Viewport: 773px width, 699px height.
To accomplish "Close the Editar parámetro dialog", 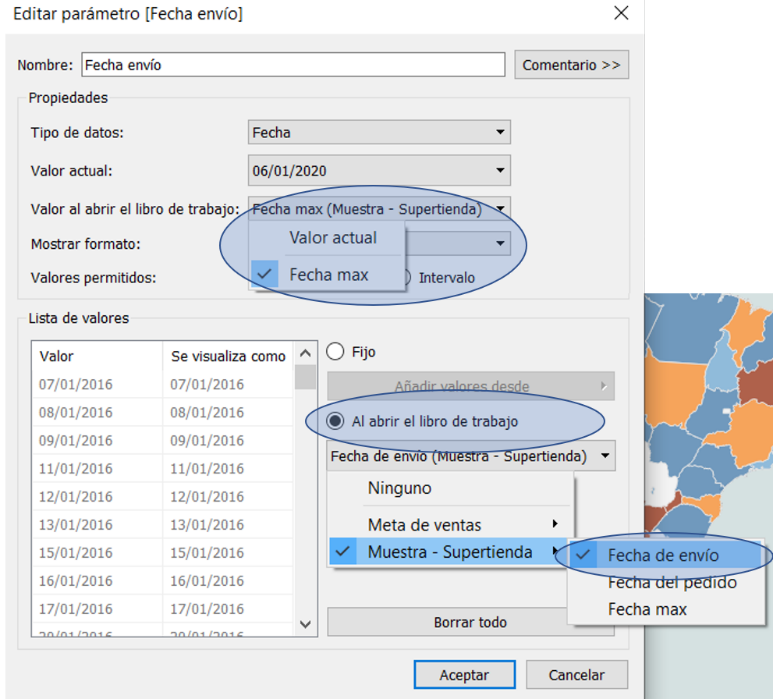I will [621, 14].
